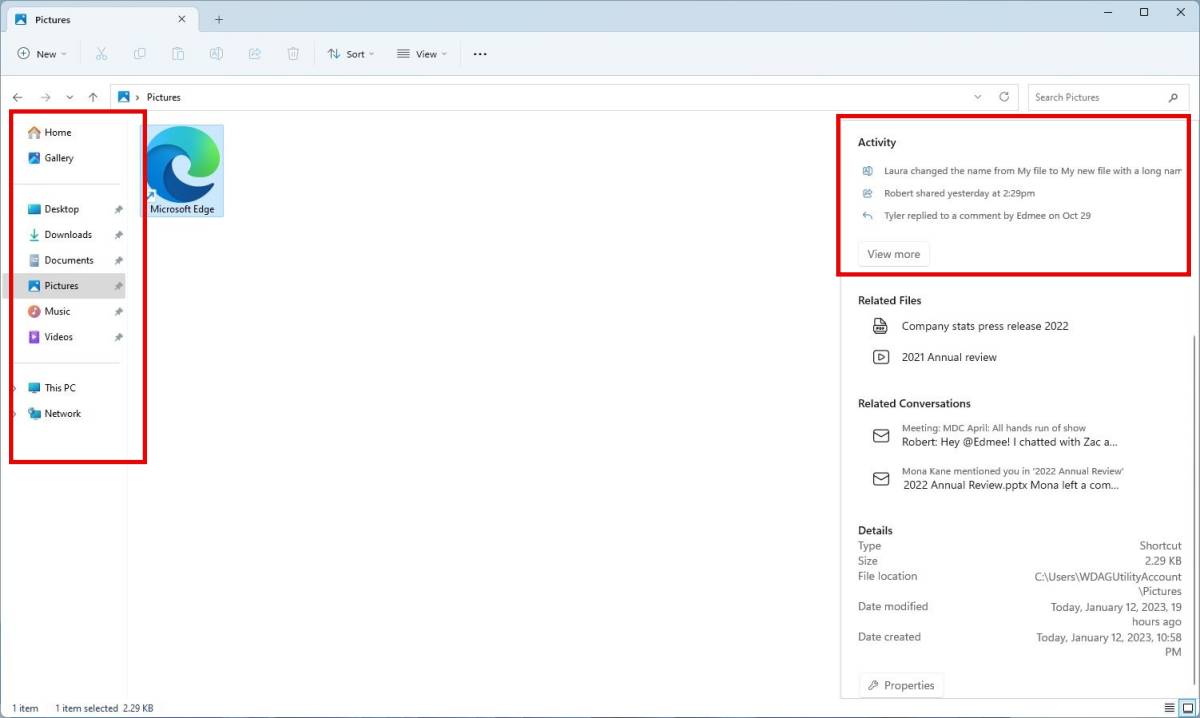
Task: Open a new tab with plus button
Action: (x=219, y=19)
